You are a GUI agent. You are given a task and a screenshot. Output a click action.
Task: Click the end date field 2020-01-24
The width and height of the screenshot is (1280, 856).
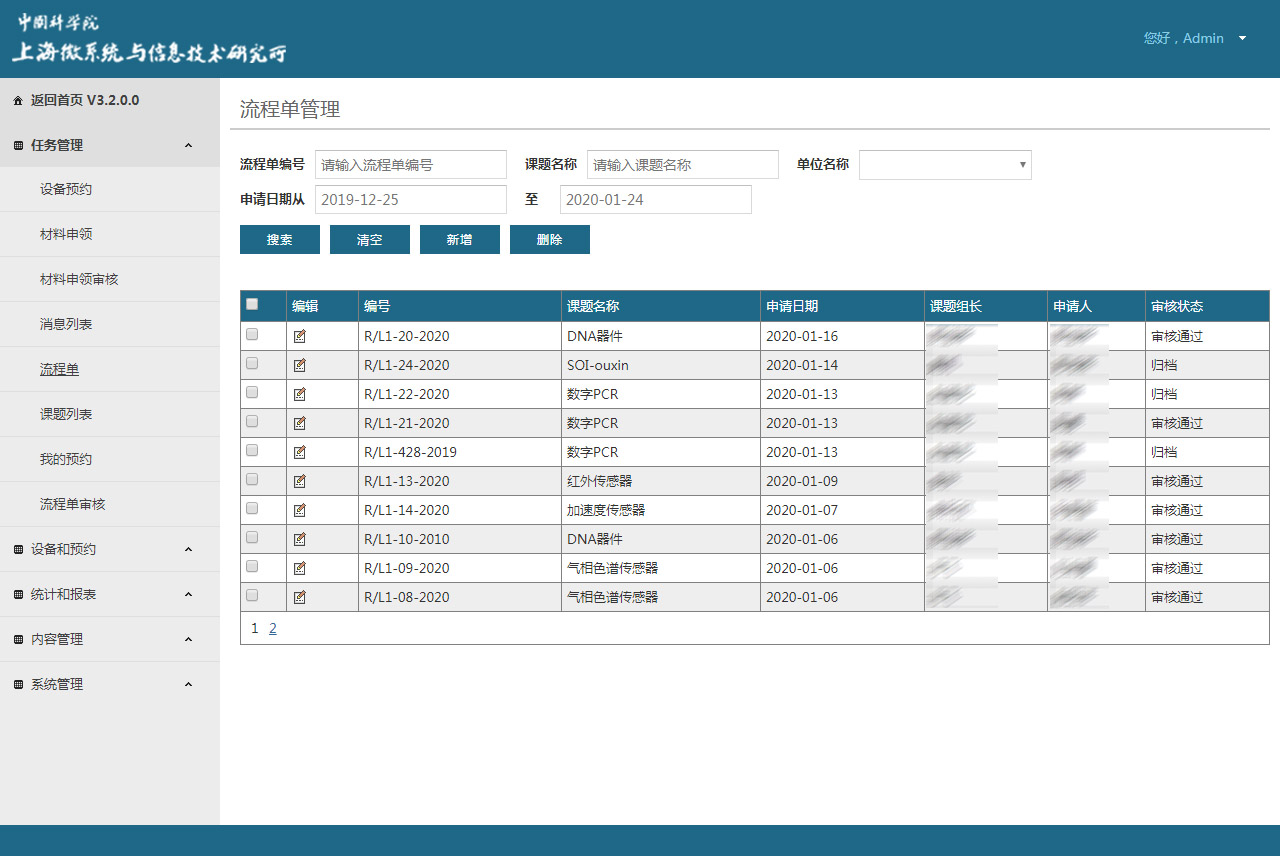tap(656, 200)
